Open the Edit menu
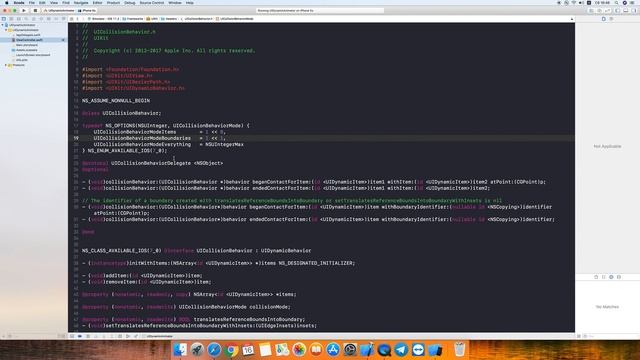 click(x=42, y=3)
